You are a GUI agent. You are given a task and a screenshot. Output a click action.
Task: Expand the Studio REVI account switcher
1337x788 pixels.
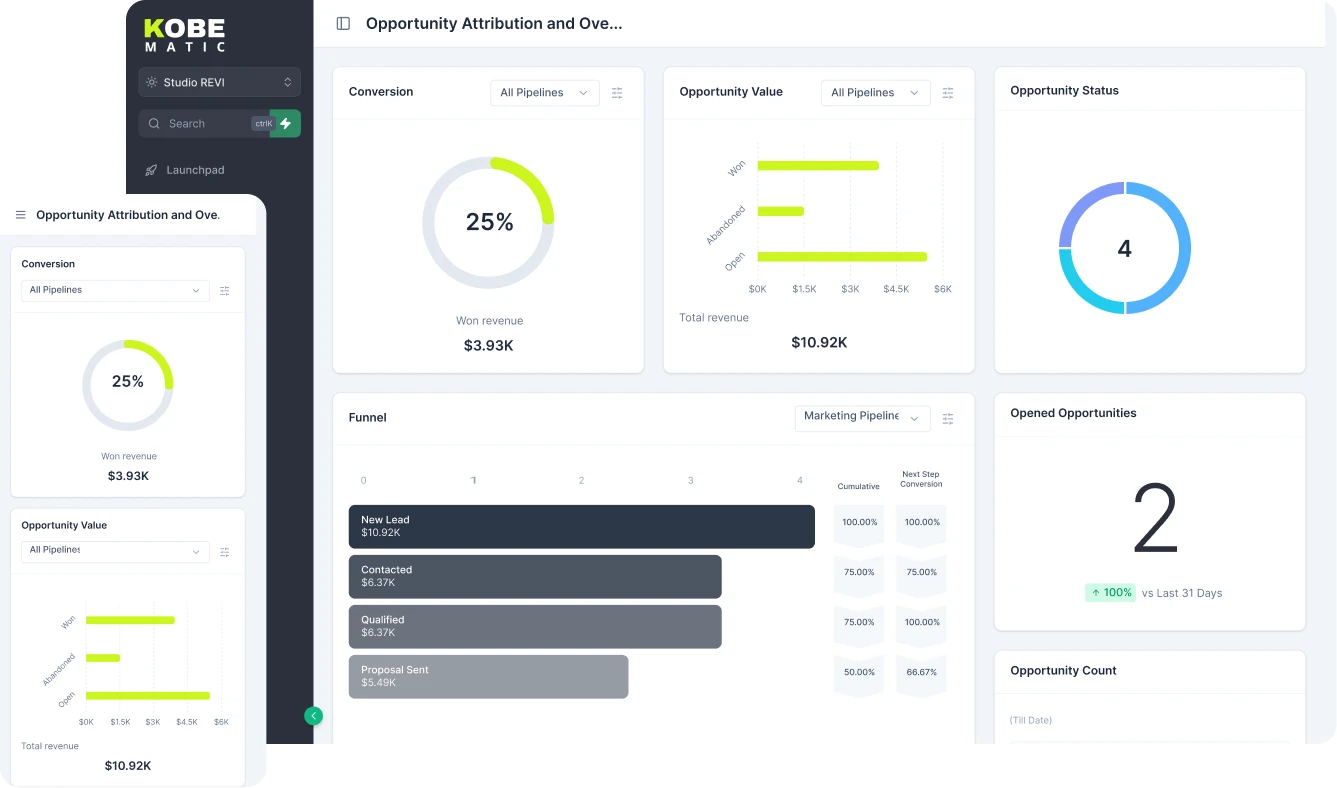(x=219, y=82)
